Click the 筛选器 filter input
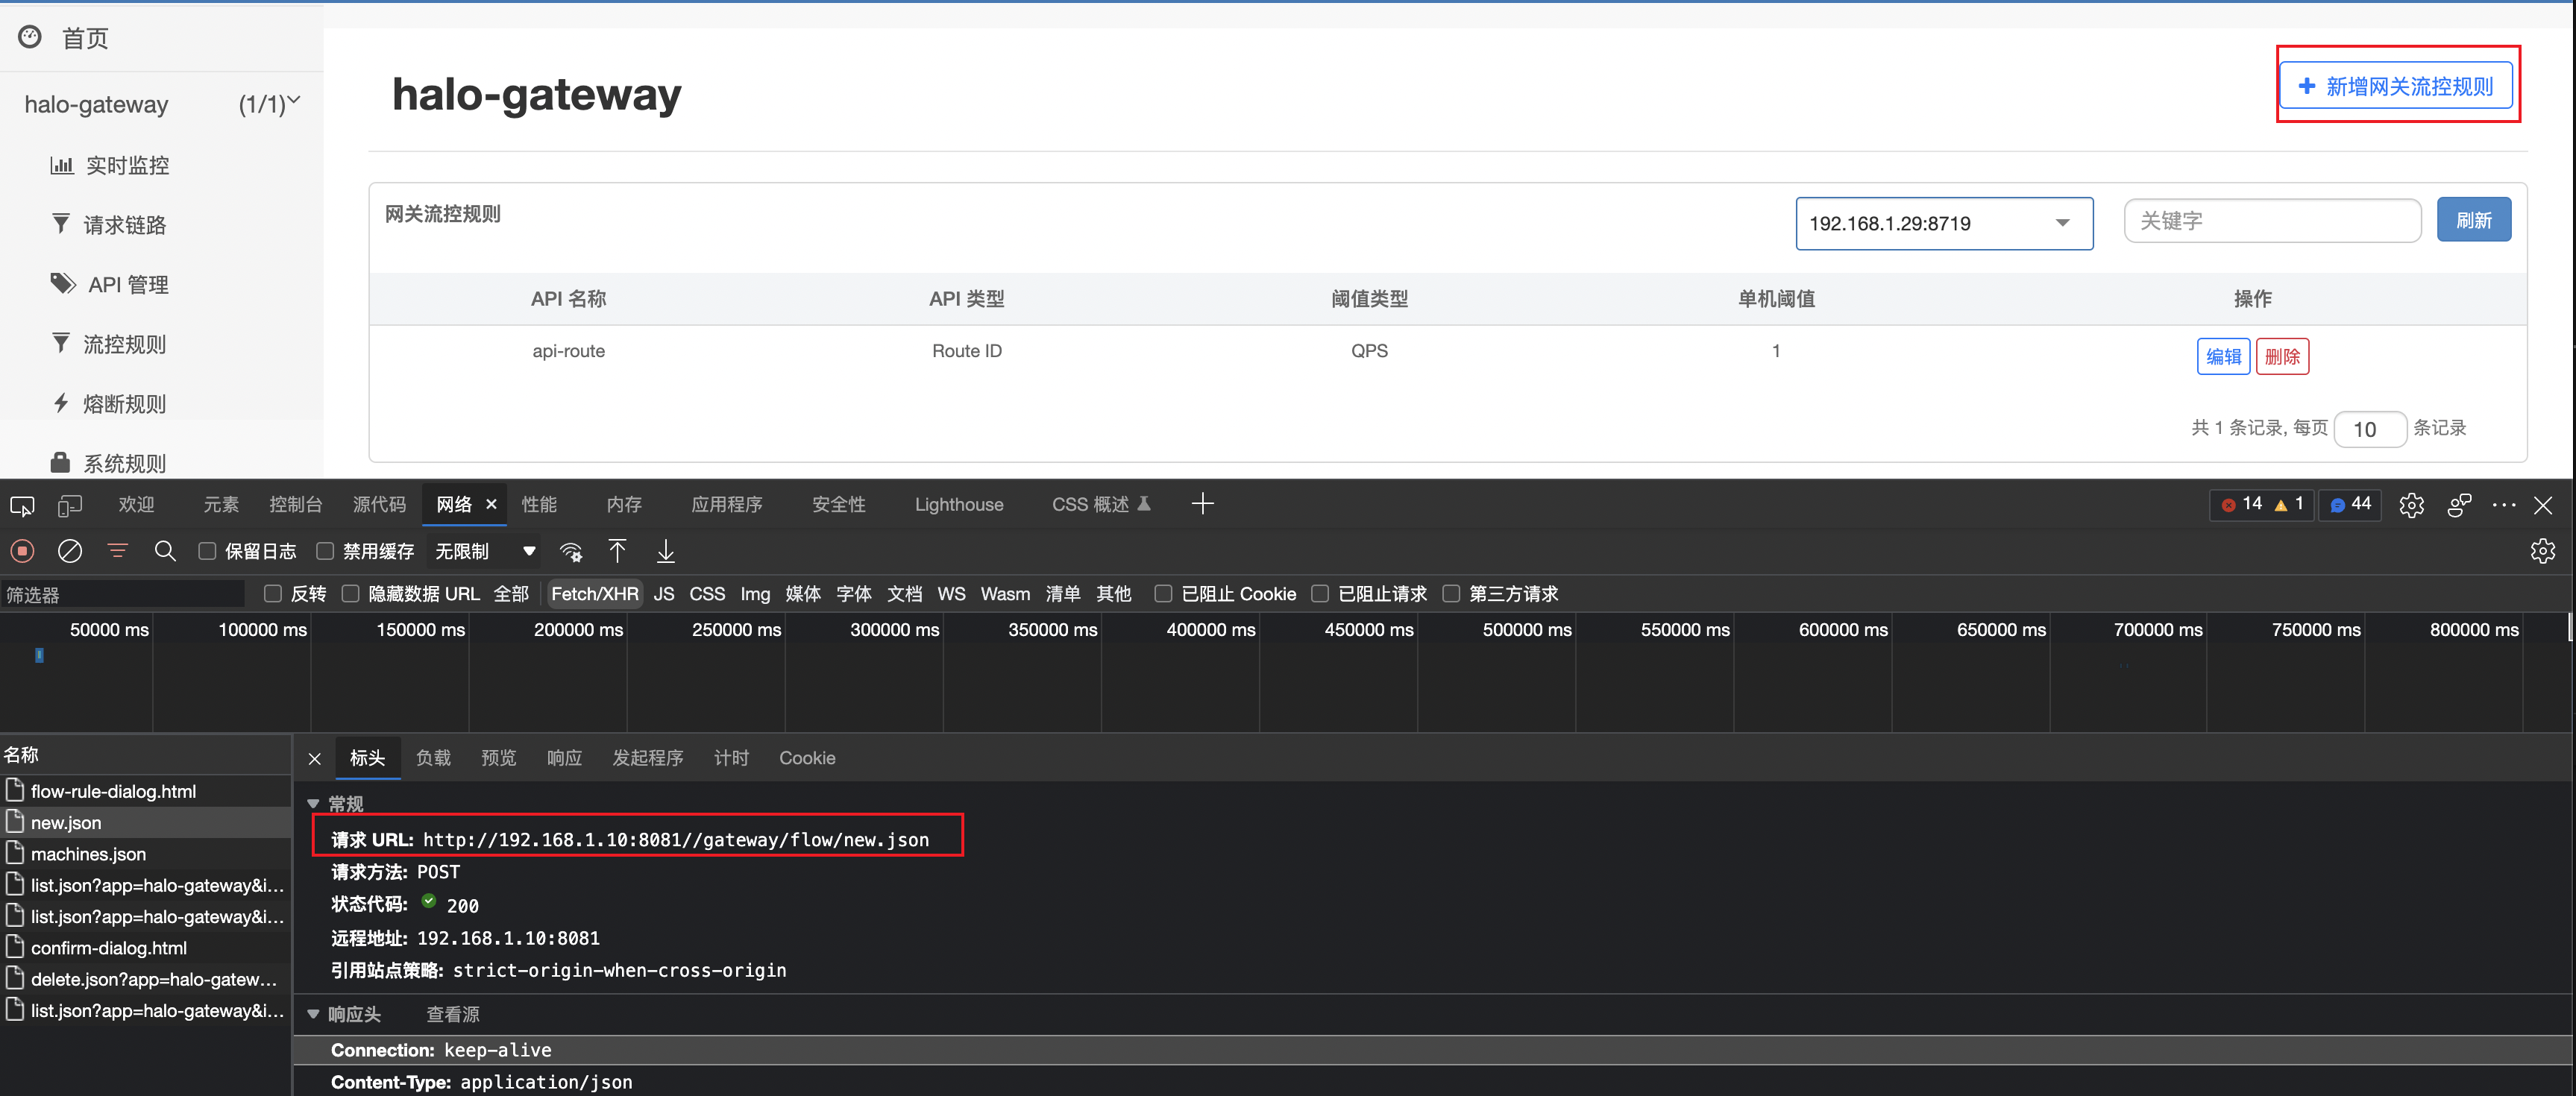2576x1096 pixels. [x=122, y=595]
